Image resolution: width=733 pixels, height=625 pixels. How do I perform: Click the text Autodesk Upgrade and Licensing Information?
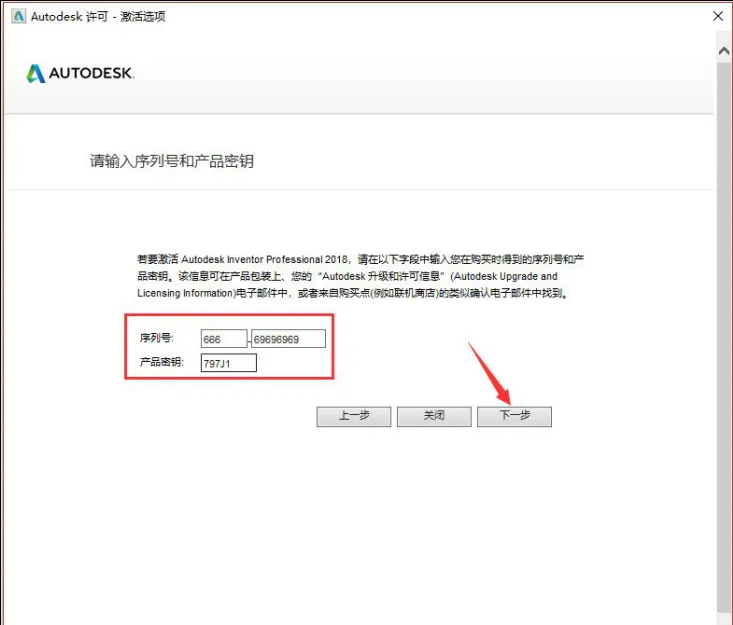pyautogui.click(x=347, y=285)
